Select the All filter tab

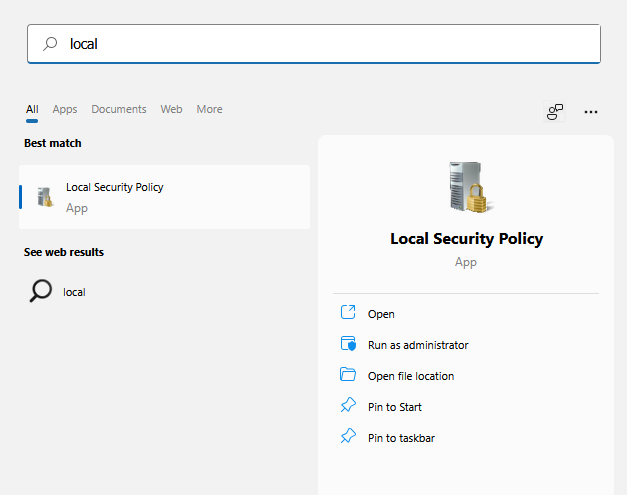point(32,109)
